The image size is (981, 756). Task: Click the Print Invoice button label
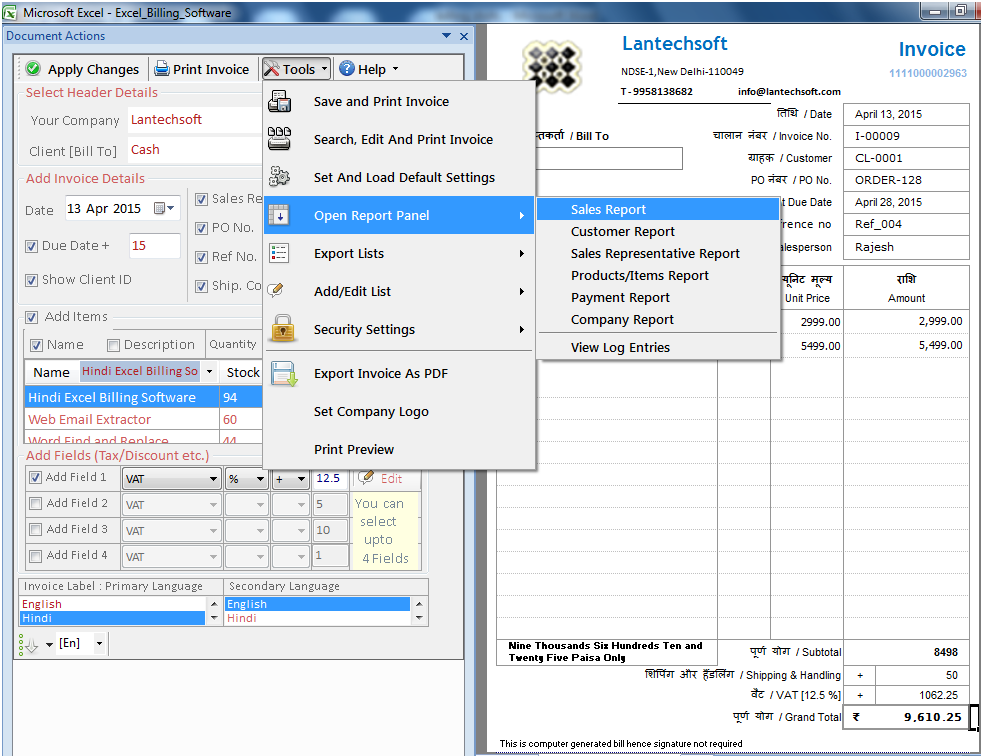[211, 69]
